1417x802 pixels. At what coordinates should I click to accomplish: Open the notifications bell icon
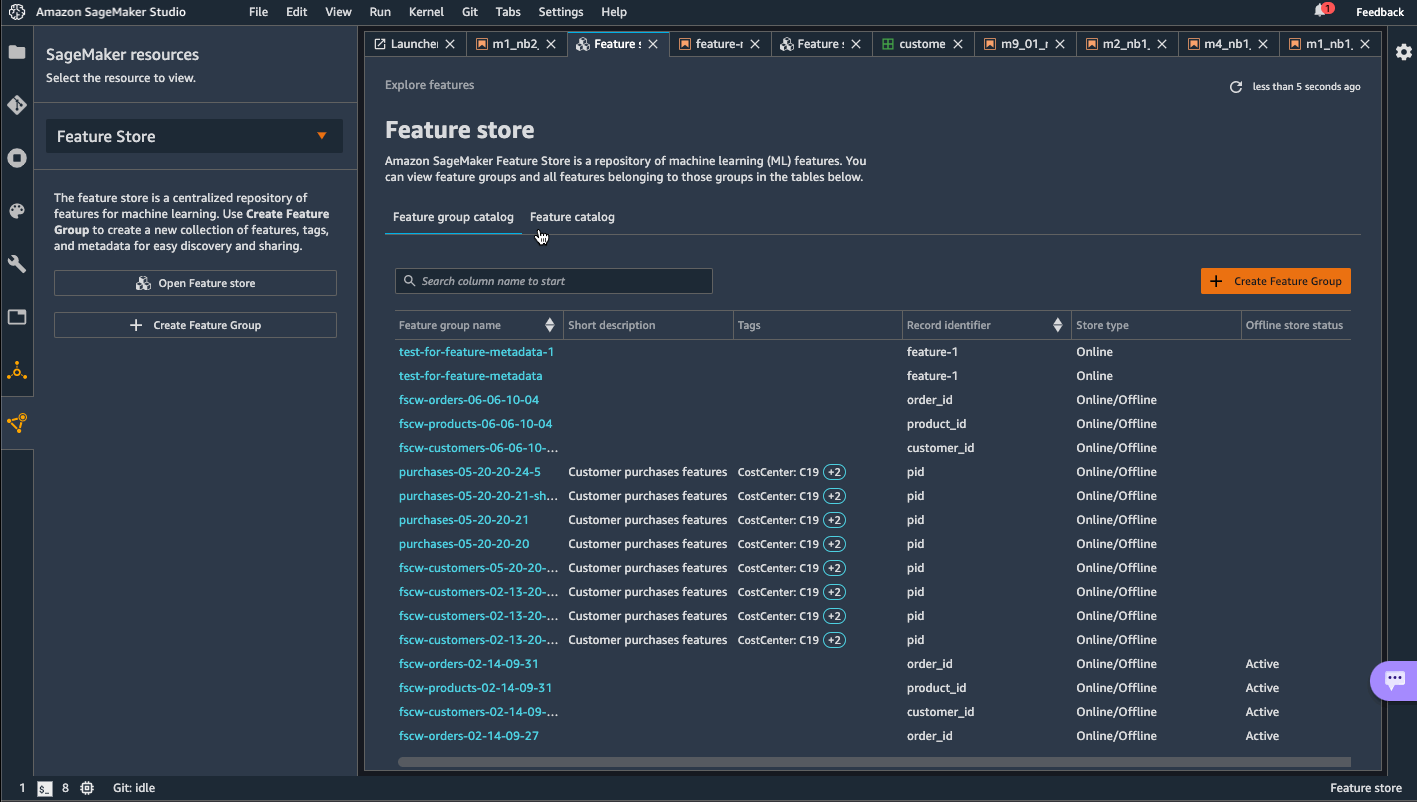point(1322,11)
